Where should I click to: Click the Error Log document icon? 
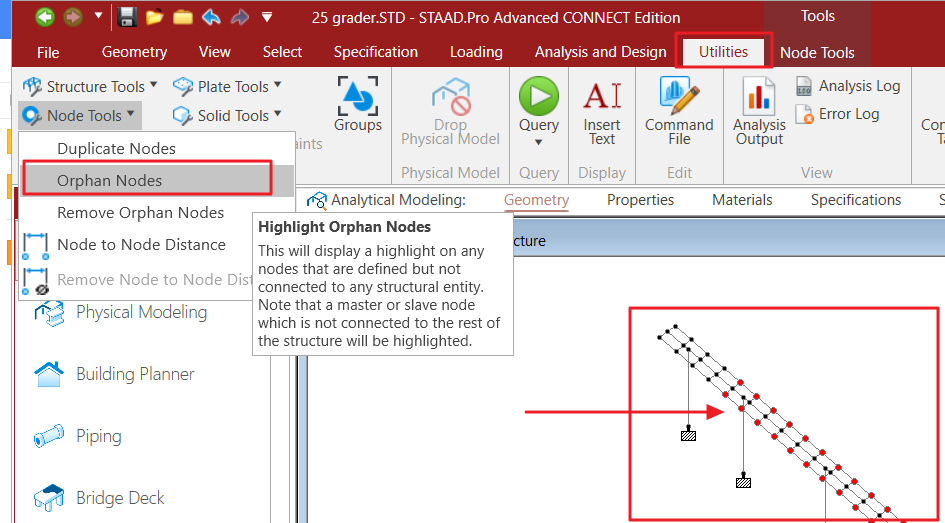click(804, 114)
